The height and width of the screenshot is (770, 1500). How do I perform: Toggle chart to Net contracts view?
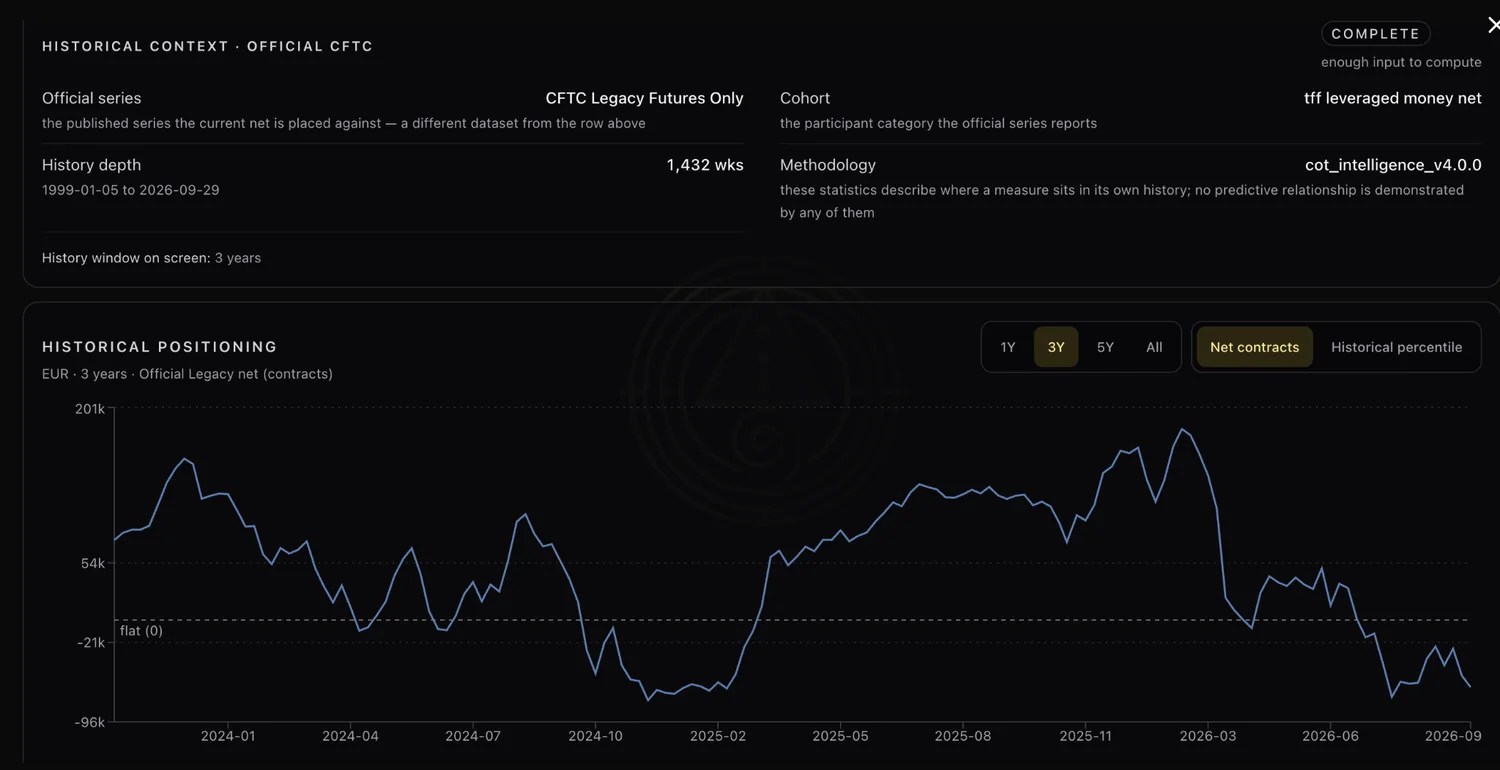[1255, 347]
